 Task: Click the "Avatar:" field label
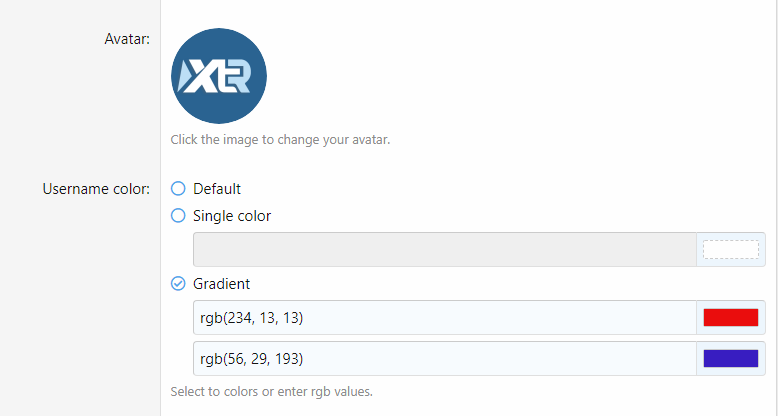pyautogui.click(x=127, y=39)
